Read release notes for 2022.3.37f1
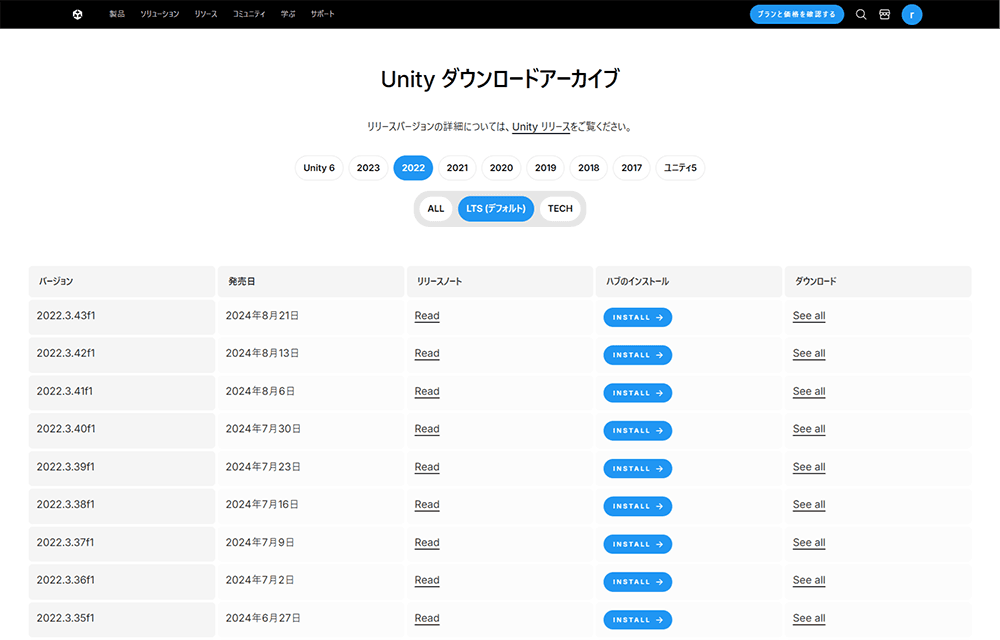Viewport: 1000px width, 640px height. coord(427,542)
